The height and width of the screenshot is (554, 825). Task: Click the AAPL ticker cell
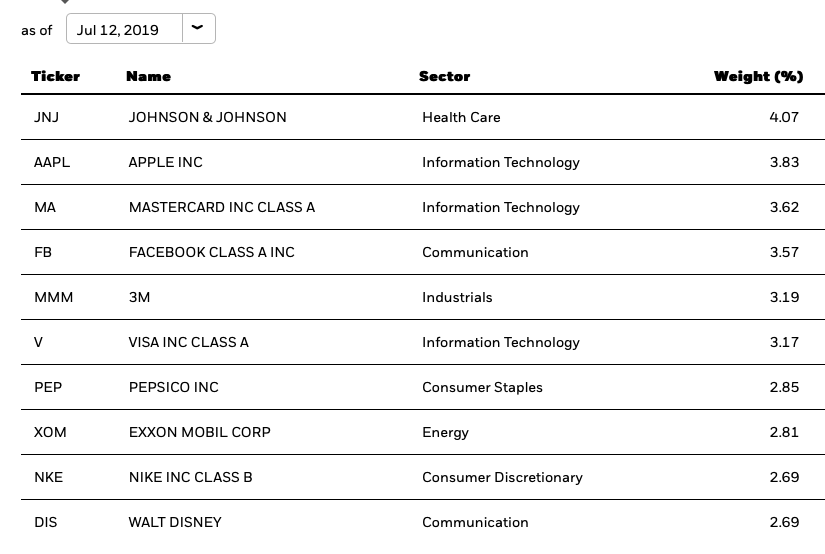point(52,162)
